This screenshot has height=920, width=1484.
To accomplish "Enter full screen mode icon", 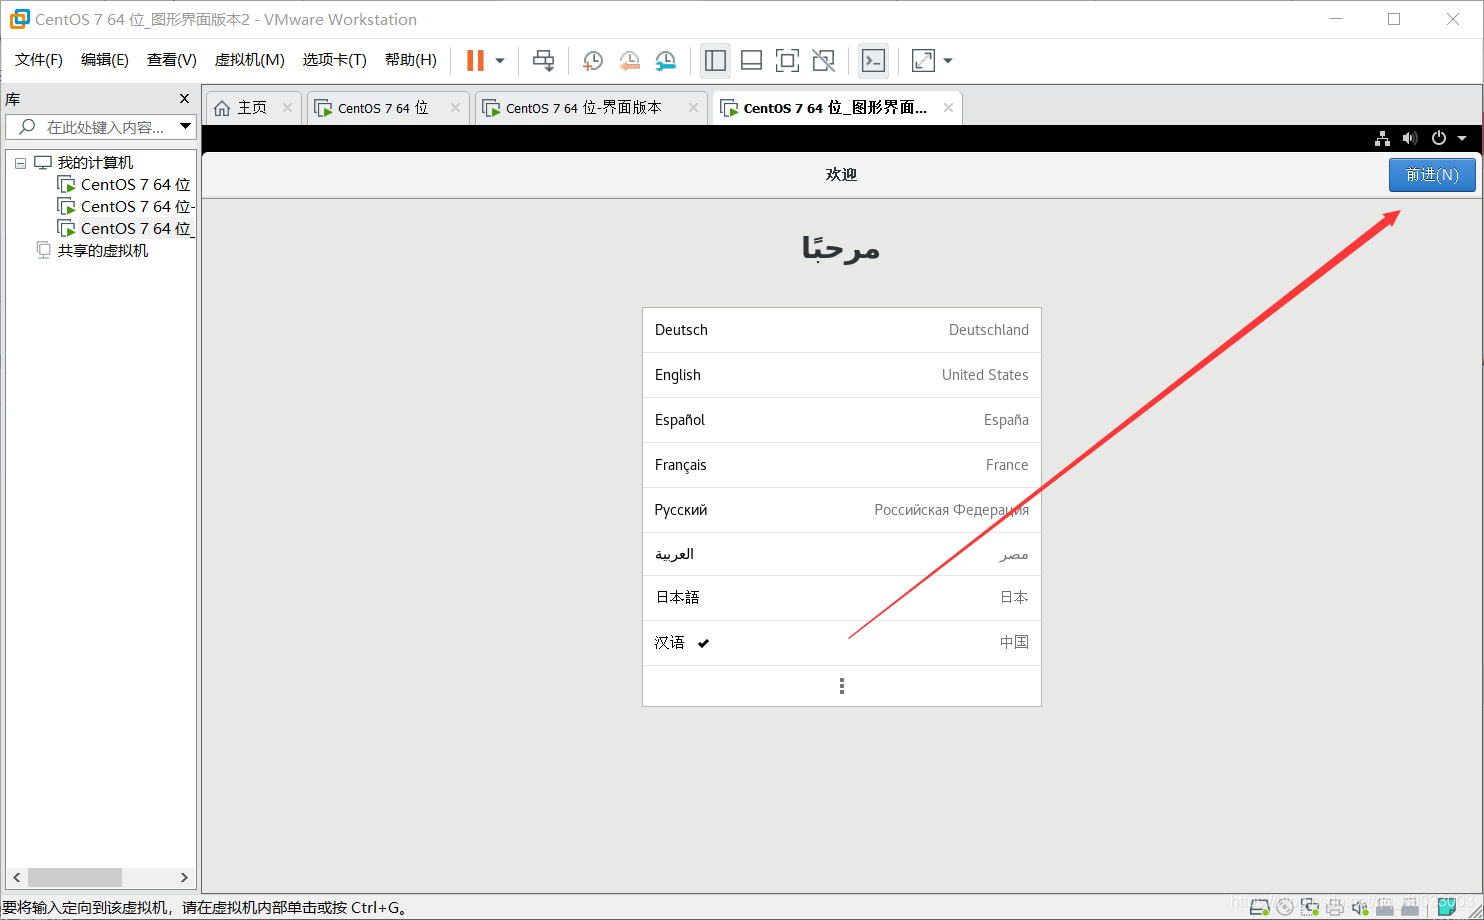I will [x=787, y=61].
